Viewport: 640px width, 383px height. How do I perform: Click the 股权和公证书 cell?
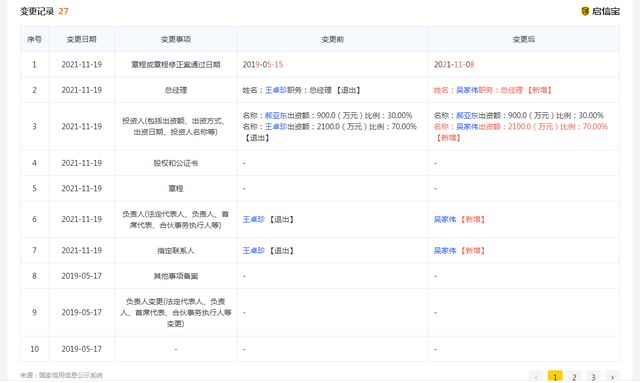[176, 163]
